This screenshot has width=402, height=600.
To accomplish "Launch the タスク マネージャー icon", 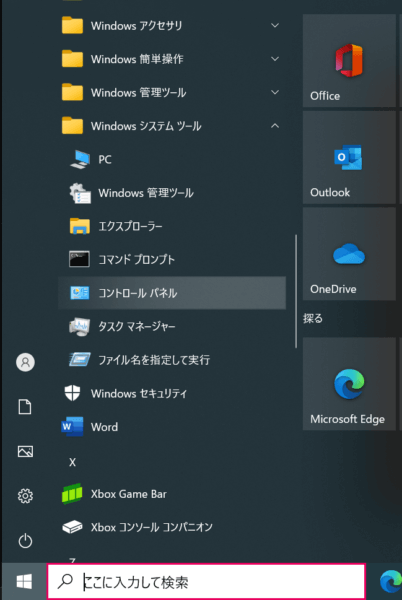I will click(79, 326).
